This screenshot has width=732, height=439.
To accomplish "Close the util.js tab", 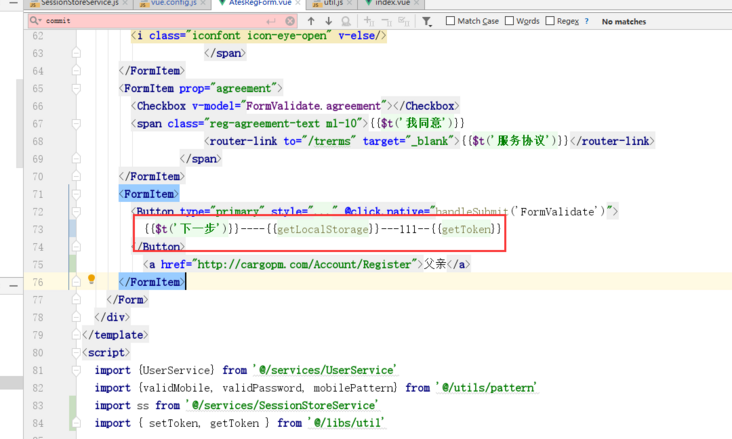I will pyautogui.click(x=349, y=3).
